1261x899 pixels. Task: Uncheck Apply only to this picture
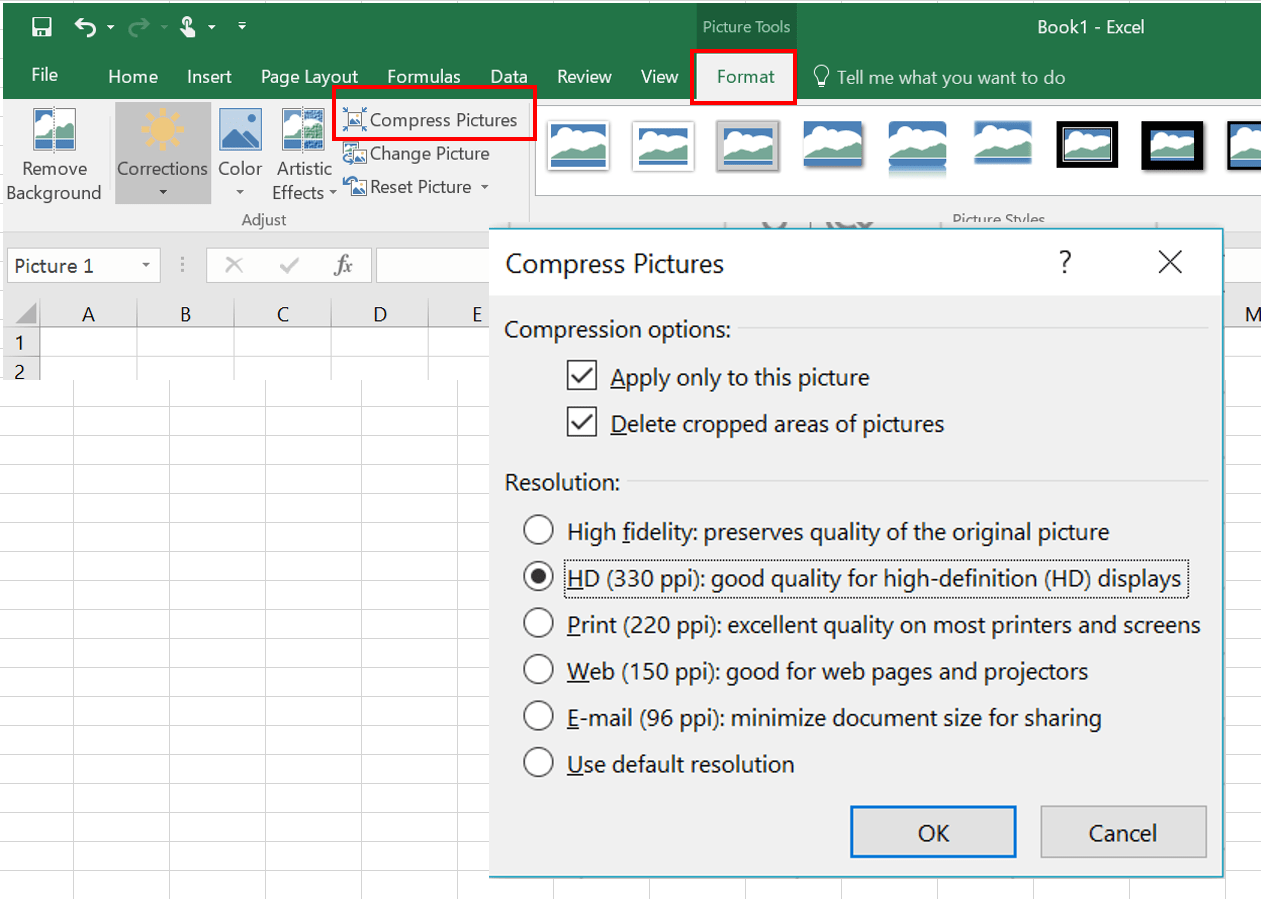[x=581, y=375]
